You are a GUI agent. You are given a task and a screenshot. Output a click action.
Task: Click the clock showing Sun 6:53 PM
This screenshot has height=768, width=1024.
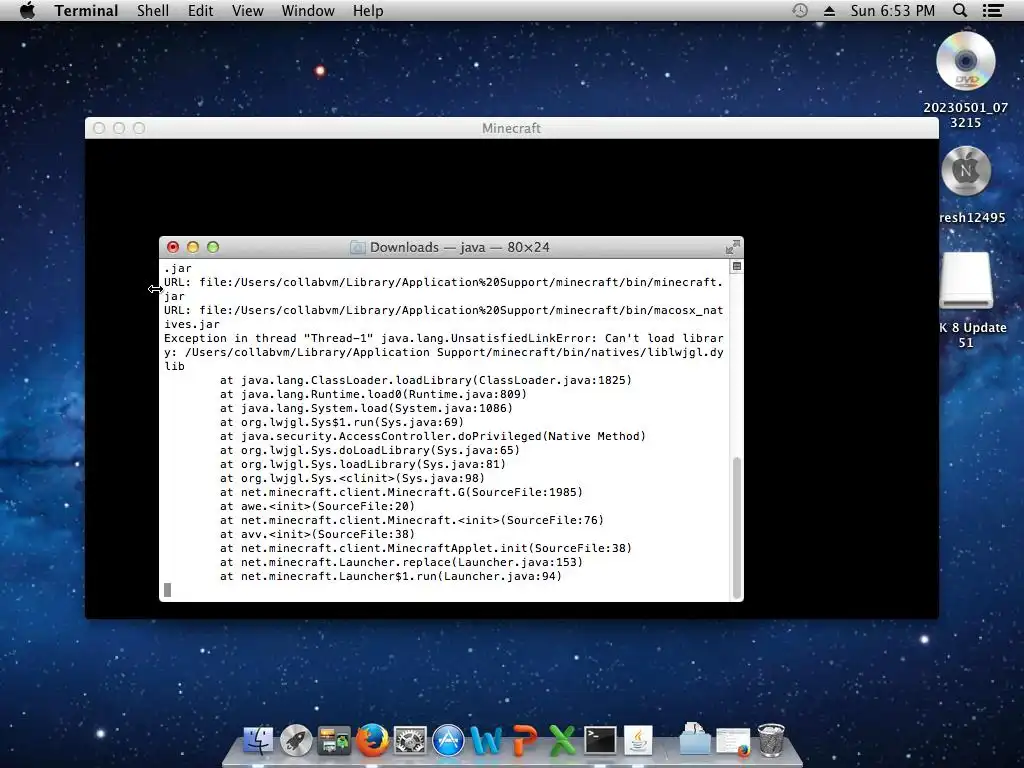pos(892,10)
